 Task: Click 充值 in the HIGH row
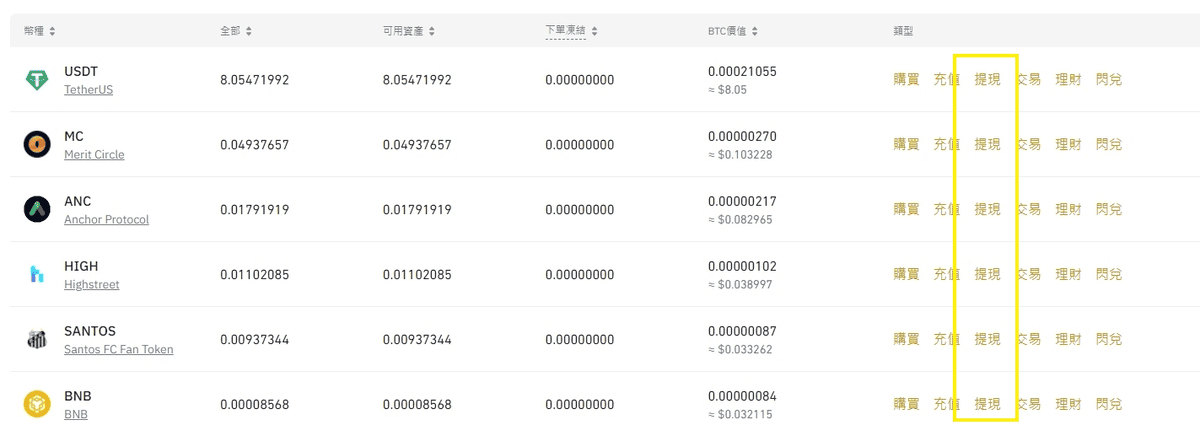point(946,275)
